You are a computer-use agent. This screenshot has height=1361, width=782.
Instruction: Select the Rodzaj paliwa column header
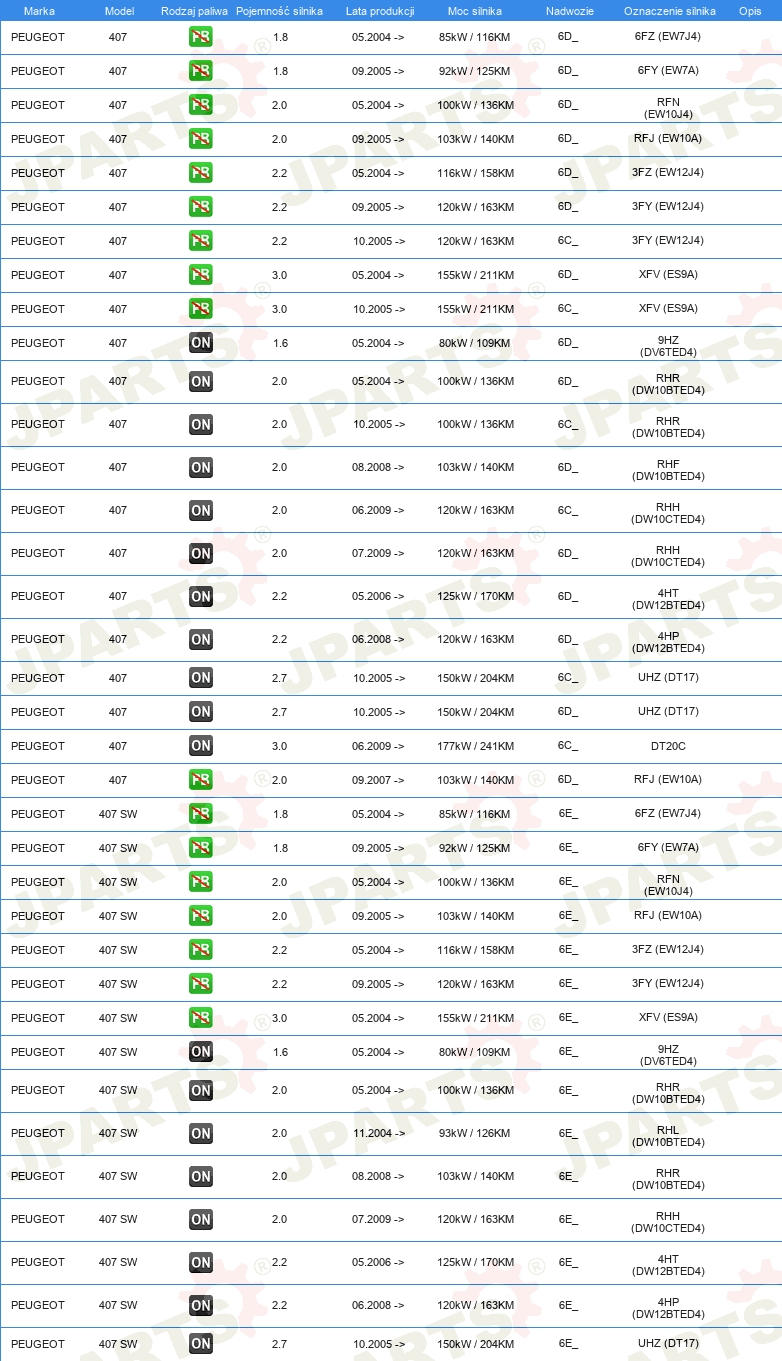194,11
